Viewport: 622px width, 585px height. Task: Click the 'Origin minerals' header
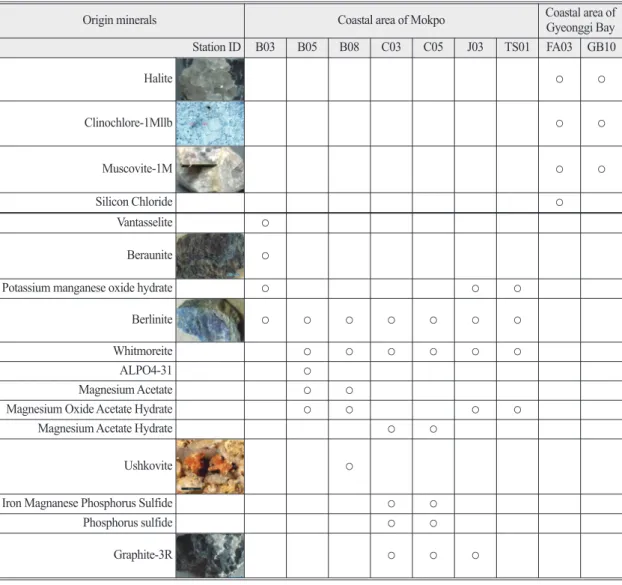click(119, 20)
